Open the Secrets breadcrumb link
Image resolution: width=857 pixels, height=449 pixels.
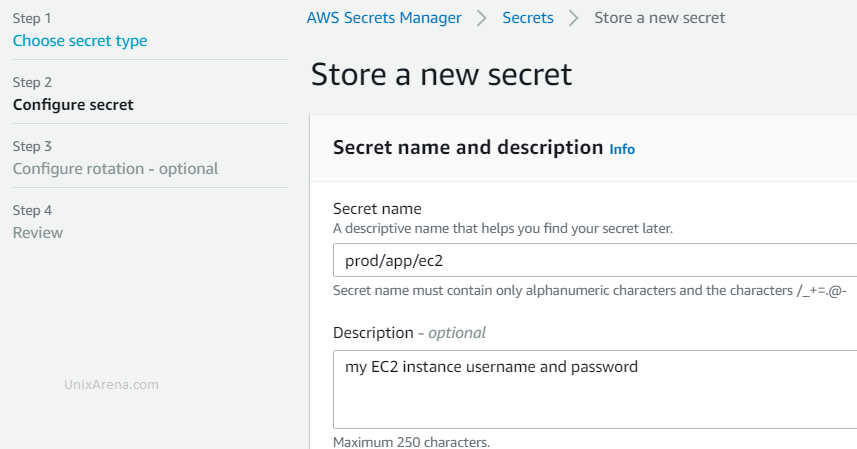click(527, 18)
